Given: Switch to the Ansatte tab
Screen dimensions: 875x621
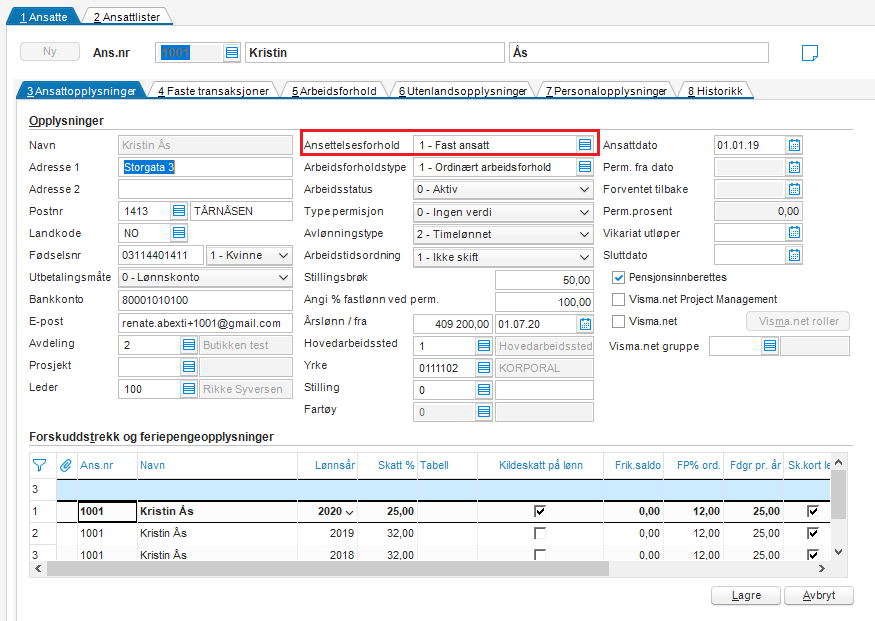Looking at the screenshot, I should point(44,17).
